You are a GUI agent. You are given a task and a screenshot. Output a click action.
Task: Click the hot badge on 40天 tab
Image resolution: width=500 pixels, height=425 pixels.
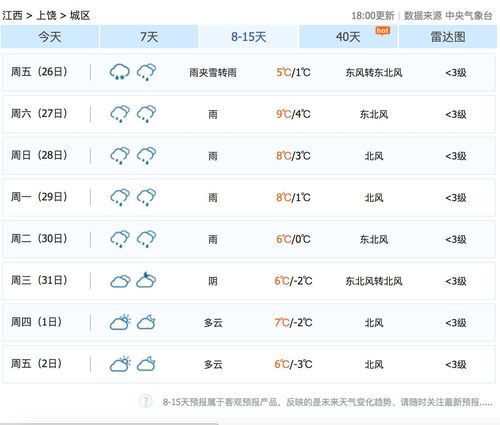point(382,31)
